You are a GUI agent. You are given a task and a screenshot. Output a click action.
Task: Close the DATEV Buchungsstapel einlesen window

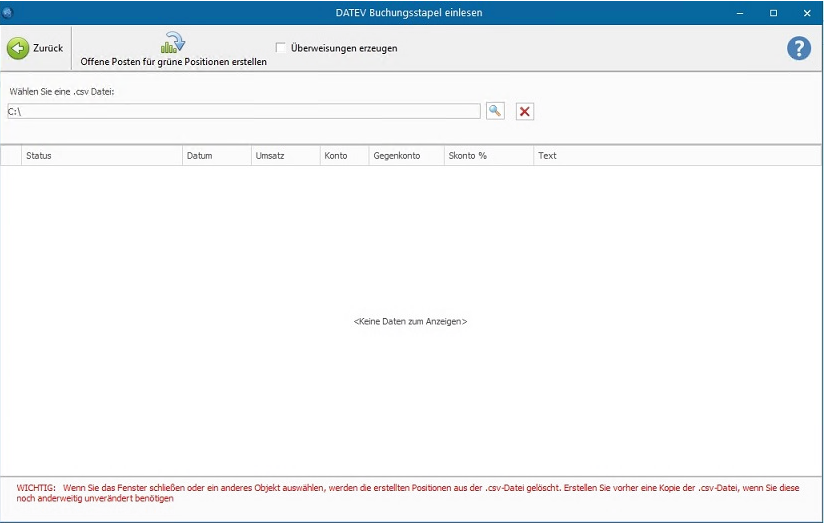coord(807,13)
